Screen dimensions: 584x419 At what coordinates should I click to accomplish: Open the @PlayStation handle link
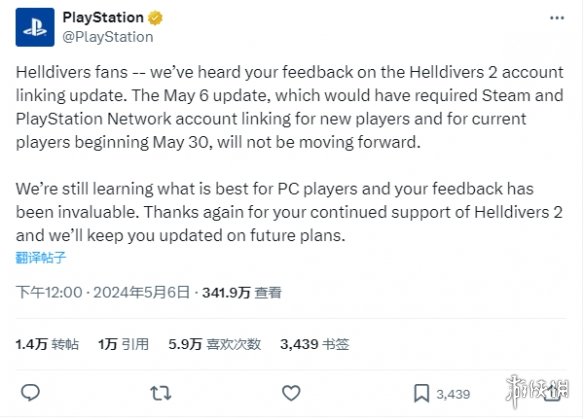point(108,37)
